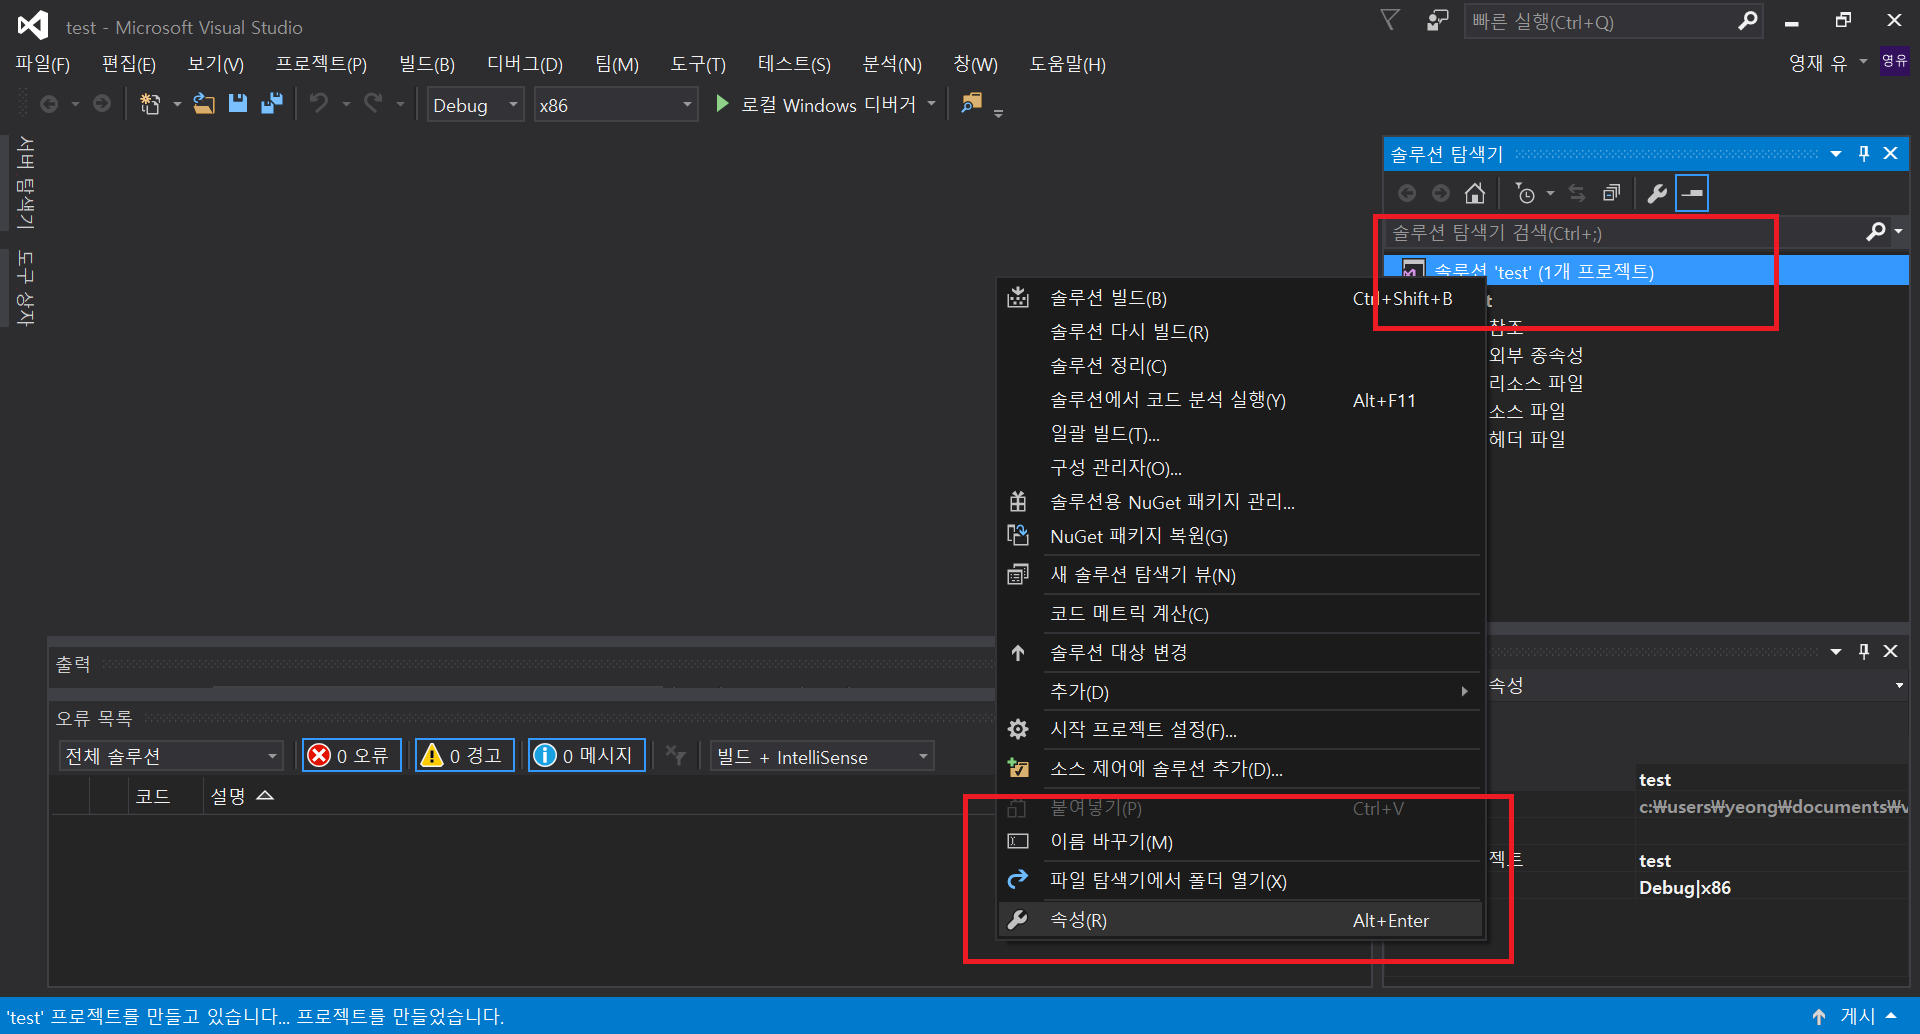
Task: Click the green Start Debugging play icon
Action: tap(722, 104)
